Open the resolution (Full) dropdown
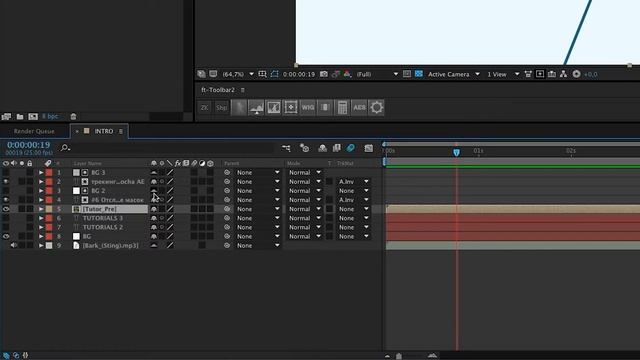The width and height of the screenshot is (640, 360). click(377, 74)
